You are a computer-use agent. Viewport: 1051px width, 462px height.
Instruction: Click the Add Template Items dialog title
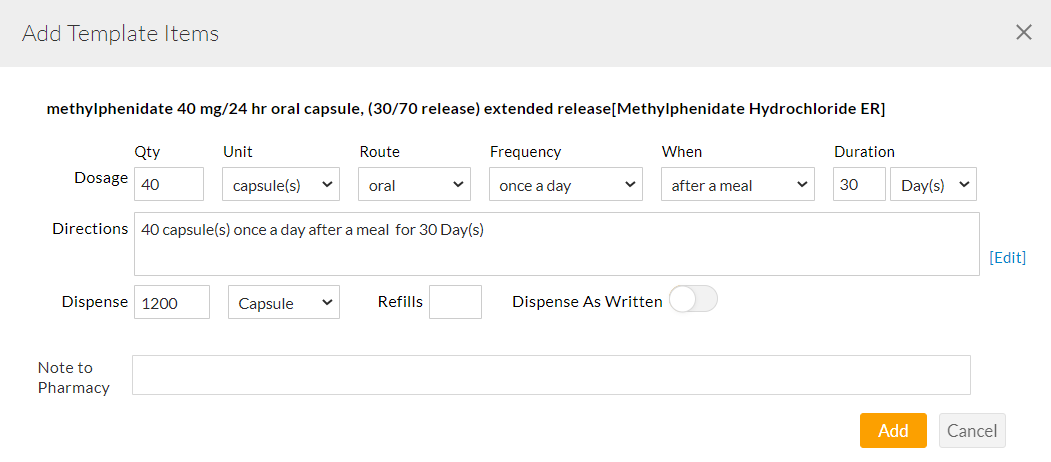pyautogui.click(x=121, y=34)
